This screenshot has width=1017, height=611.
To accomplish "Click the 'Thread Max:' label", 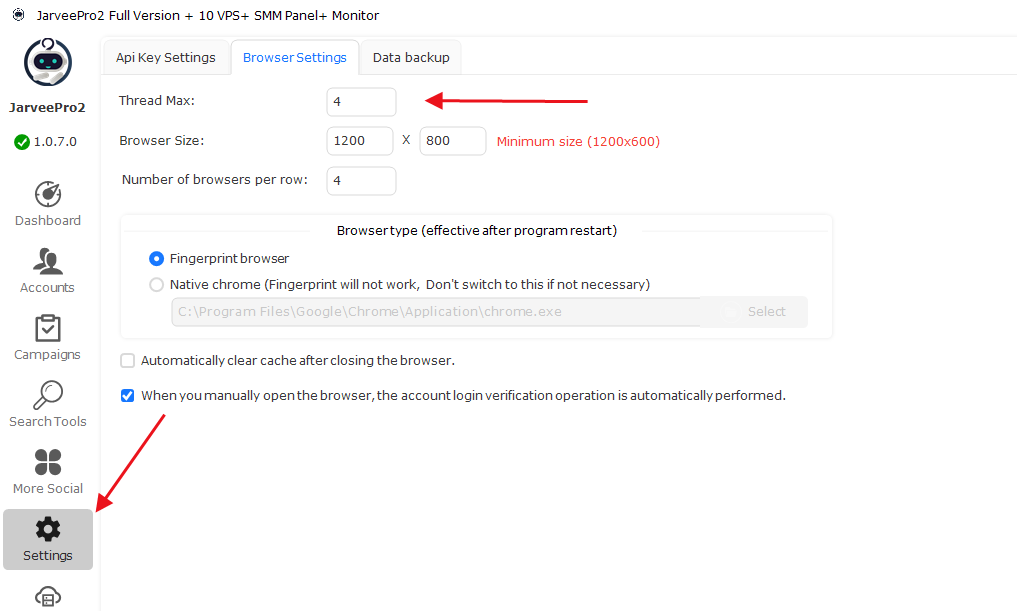I will coord(156,101).
